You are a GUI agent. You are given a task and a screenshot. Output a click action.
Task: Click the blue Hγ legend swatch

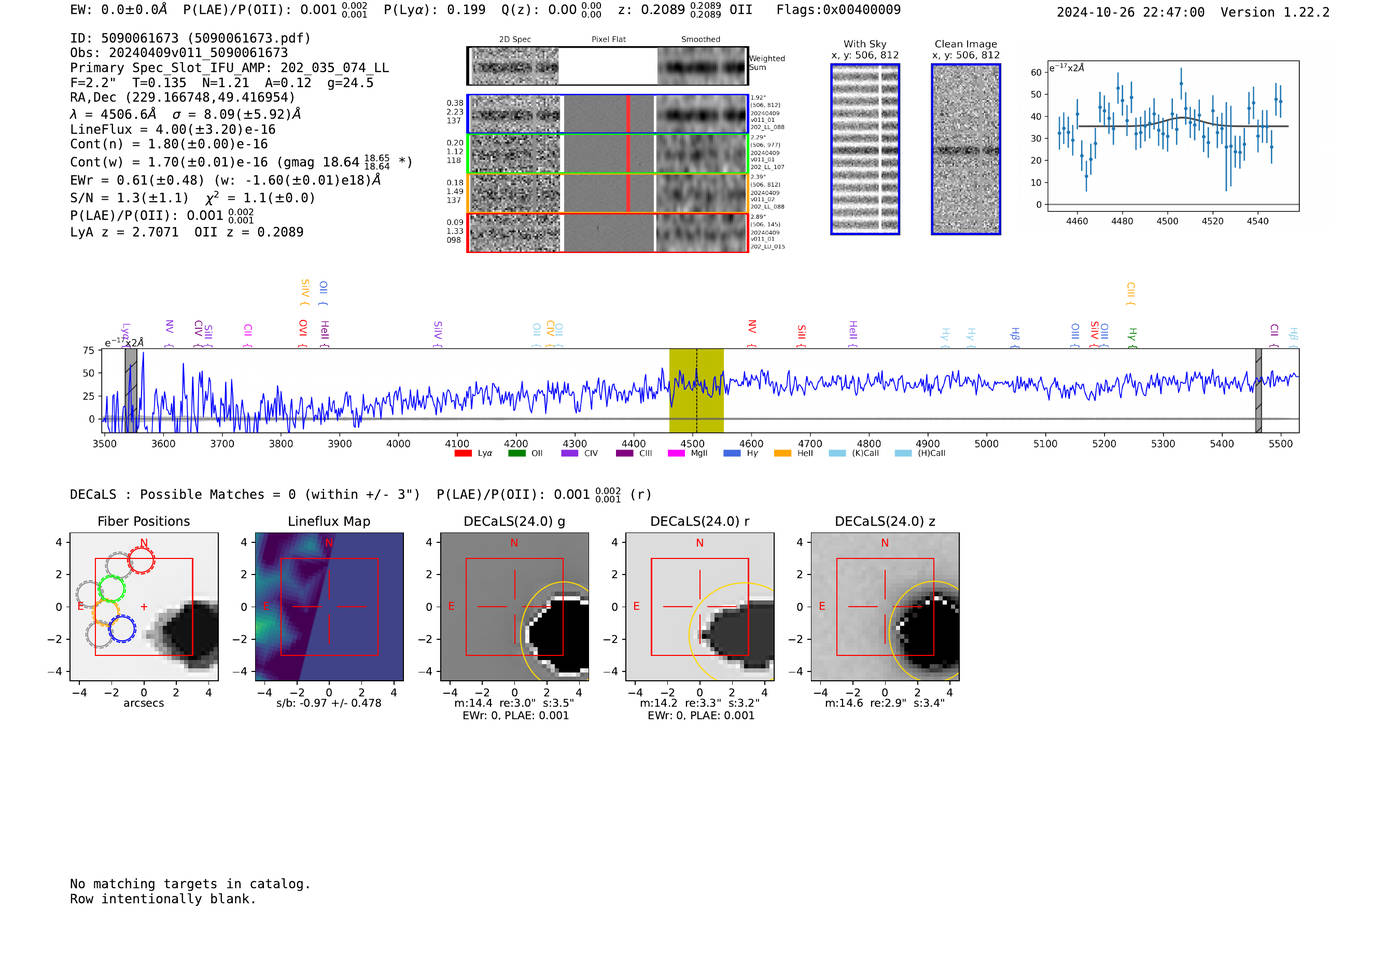tap(732, 453)
